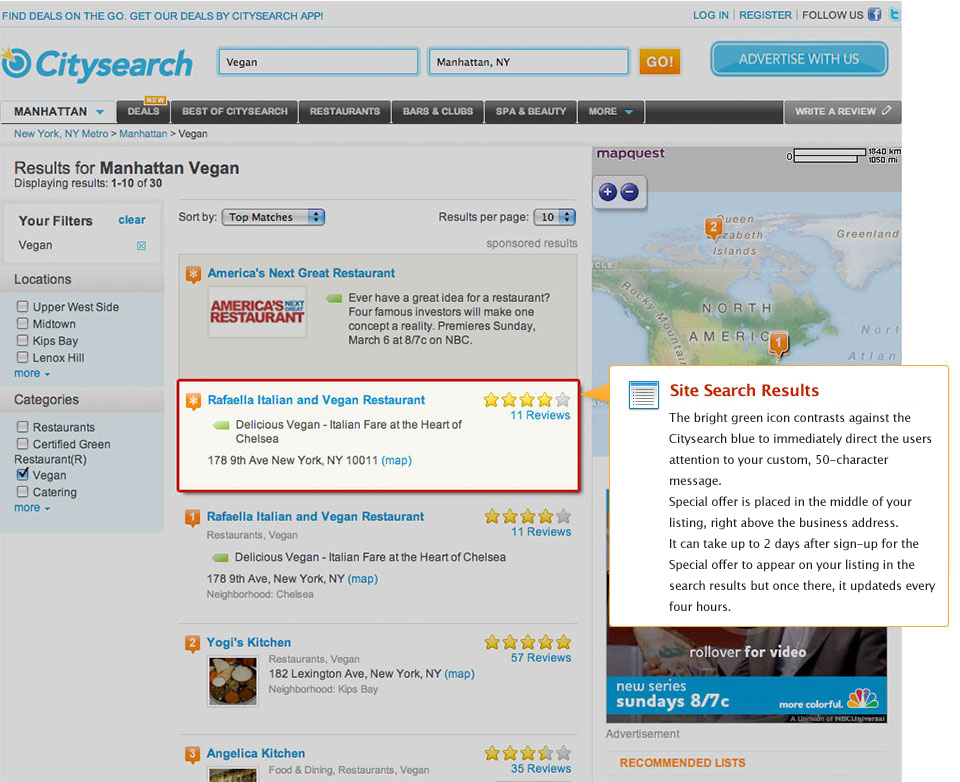The image size is (960, 782).
Task: Open the More navigation dropdown
Action: tap(610, 111)
